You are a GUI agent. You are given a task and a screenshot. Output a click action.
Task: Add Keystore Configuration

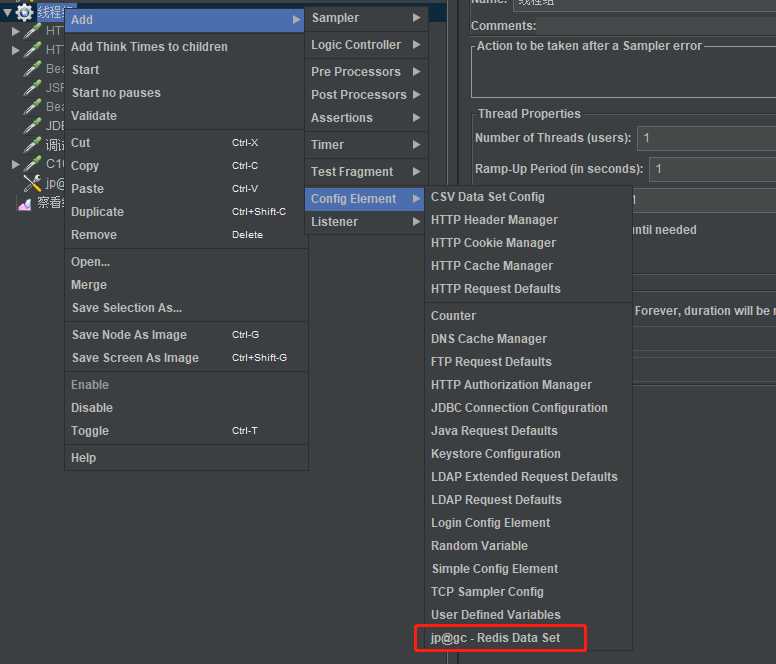tap(529, 454)
